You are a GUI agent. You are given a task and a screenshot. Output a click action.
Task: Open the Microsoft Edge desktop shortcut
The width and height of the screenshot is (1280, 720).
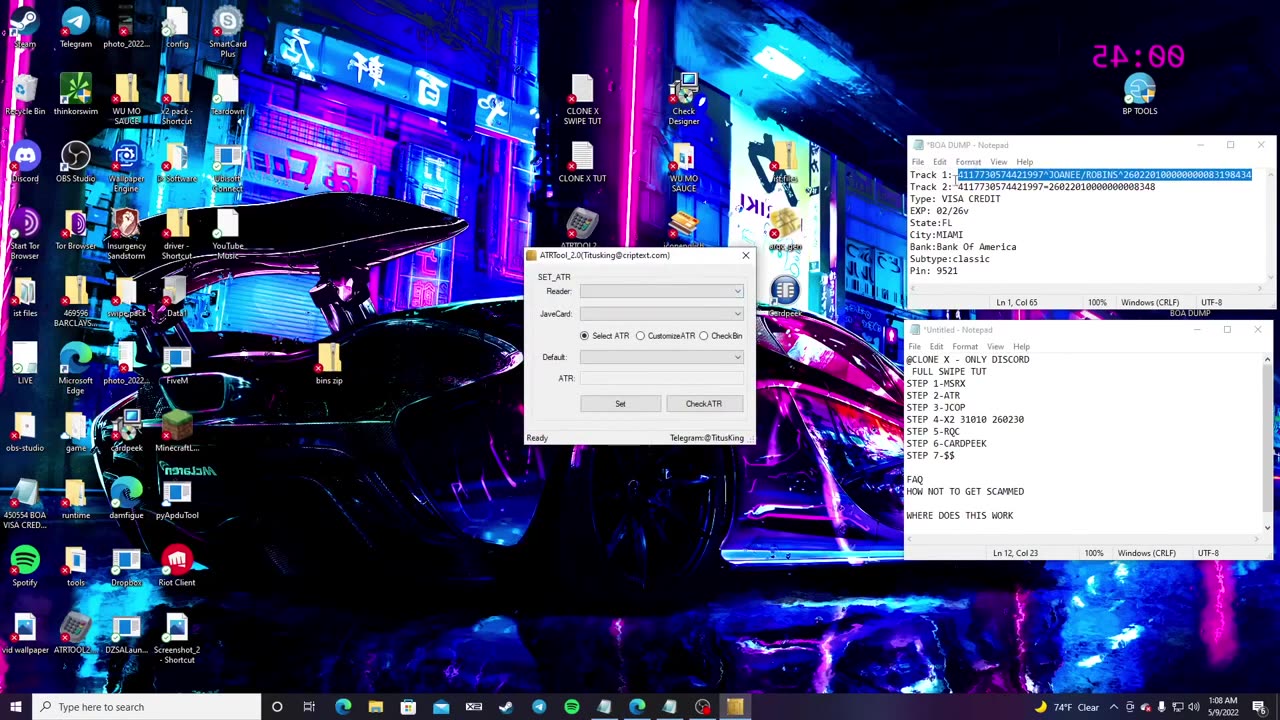[x=76, y=368]
